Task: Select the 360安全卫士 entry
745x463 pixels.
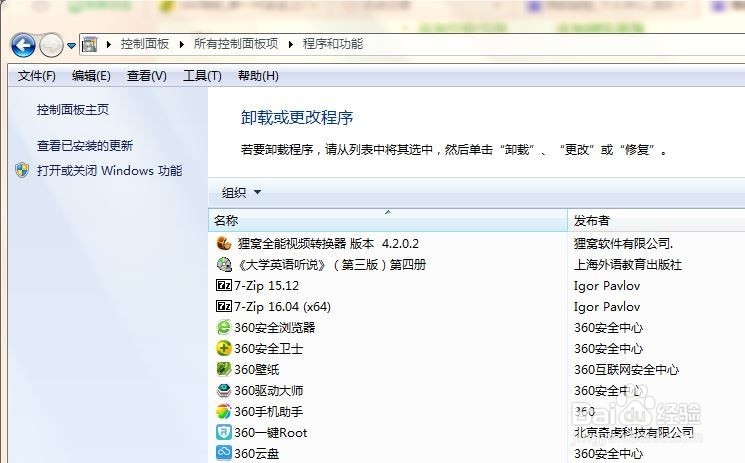Action: tap(268, 348)
